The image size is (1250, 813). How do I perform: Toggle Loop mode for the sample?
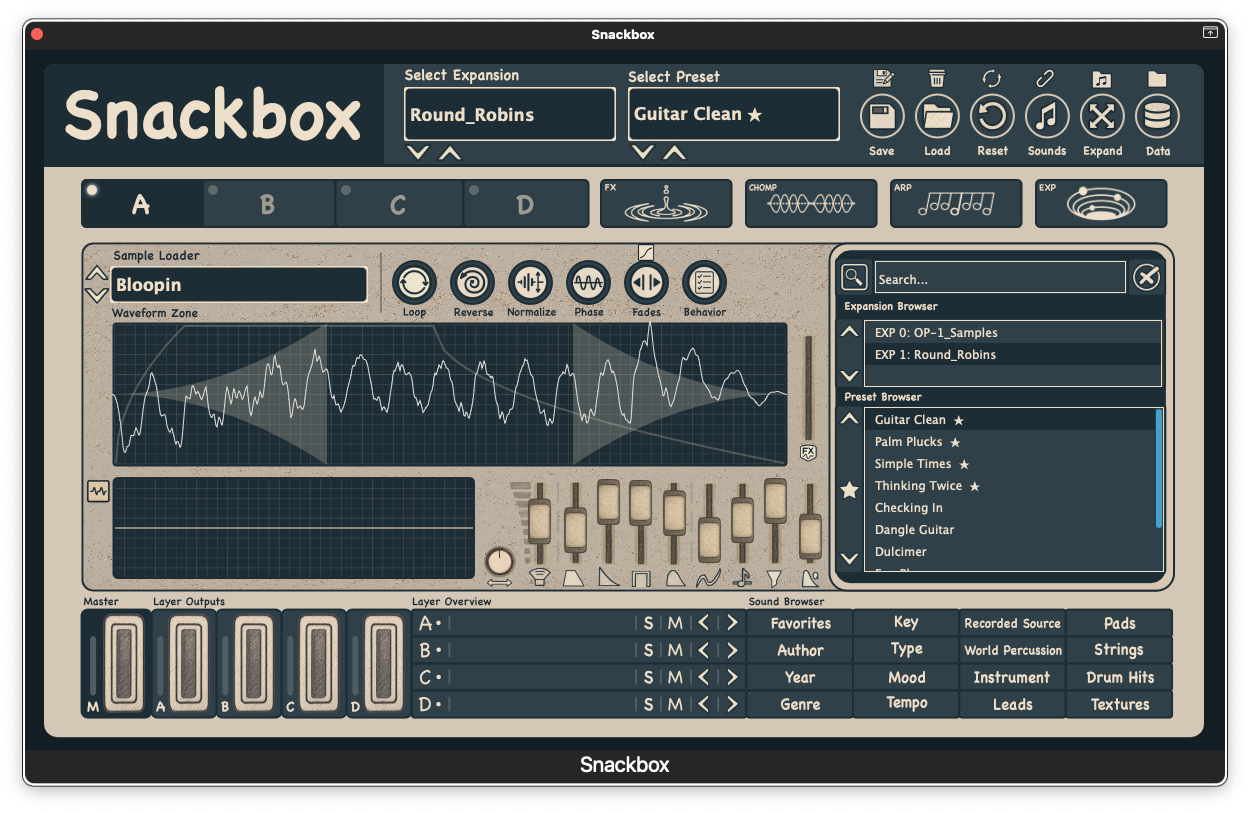tap(414, 283)
